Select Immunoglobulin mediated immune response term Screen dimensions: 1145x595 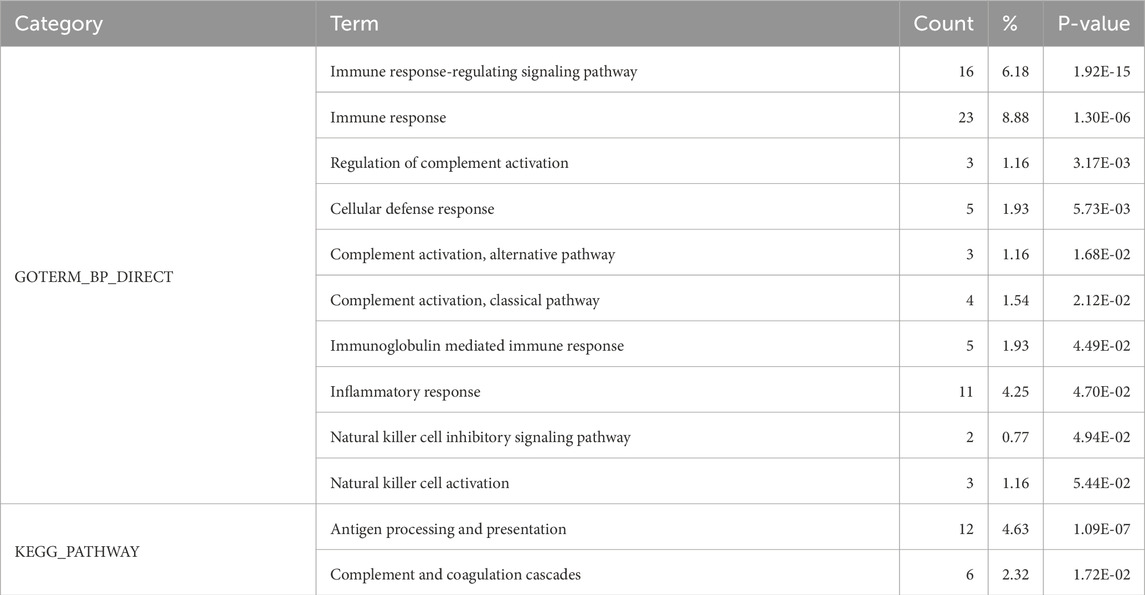(477, 346)
